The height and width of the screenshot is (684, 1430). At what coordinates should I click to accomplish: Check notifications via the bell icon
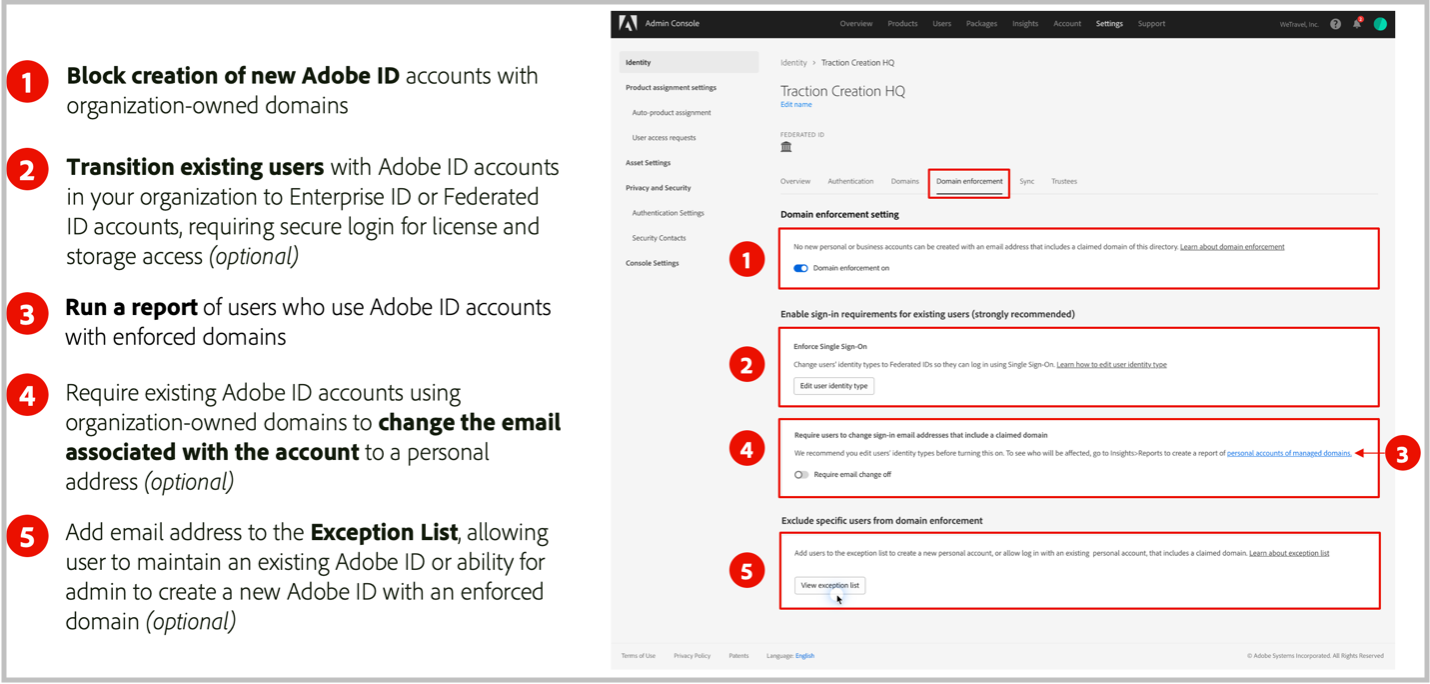(x=1357, y=23)
